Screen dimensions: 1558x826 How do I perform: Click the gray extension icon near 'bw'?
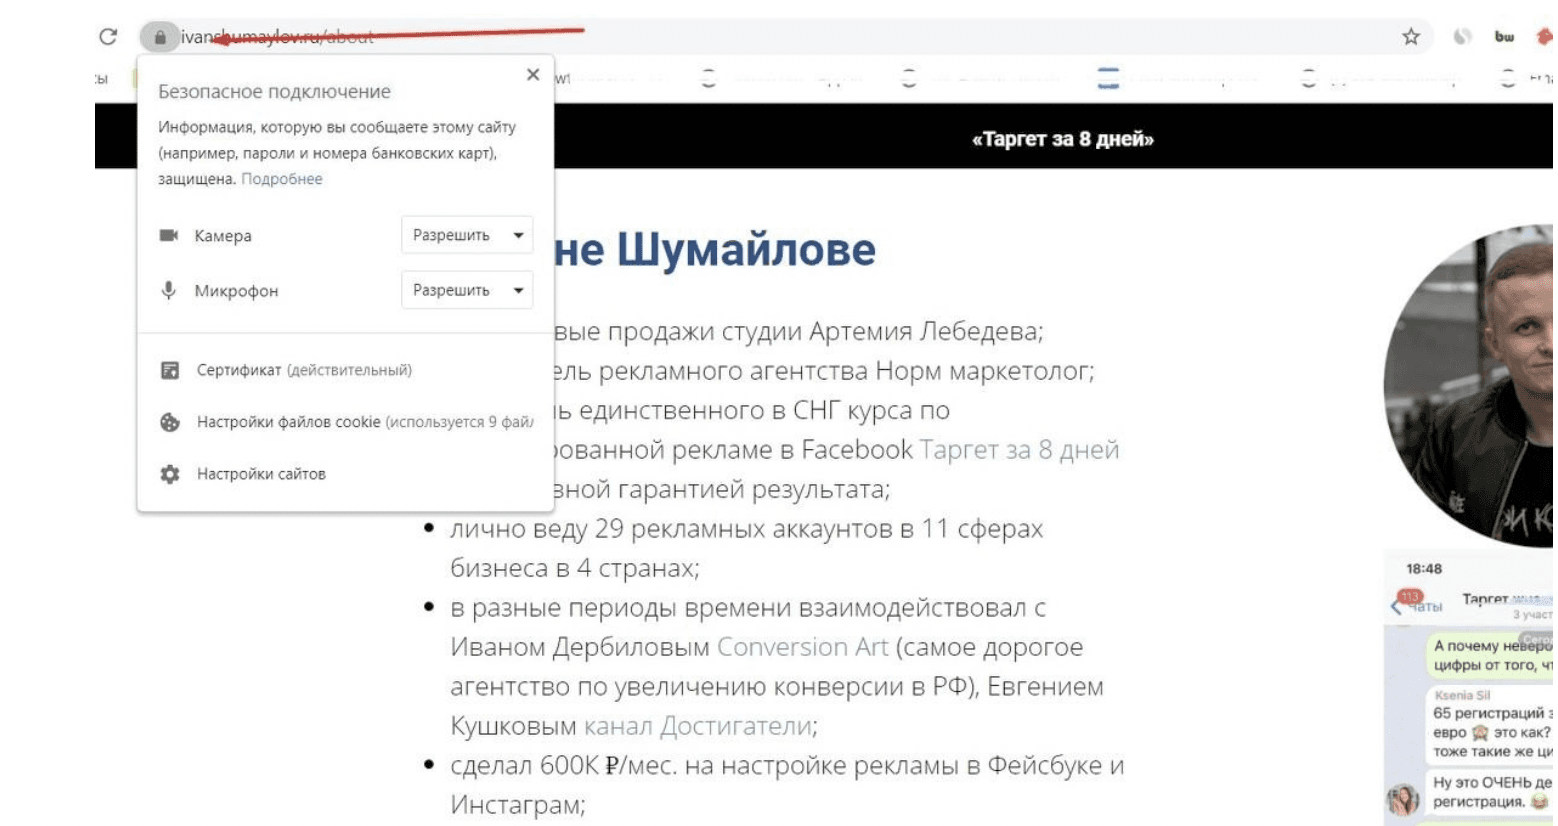pos(1462,37)
